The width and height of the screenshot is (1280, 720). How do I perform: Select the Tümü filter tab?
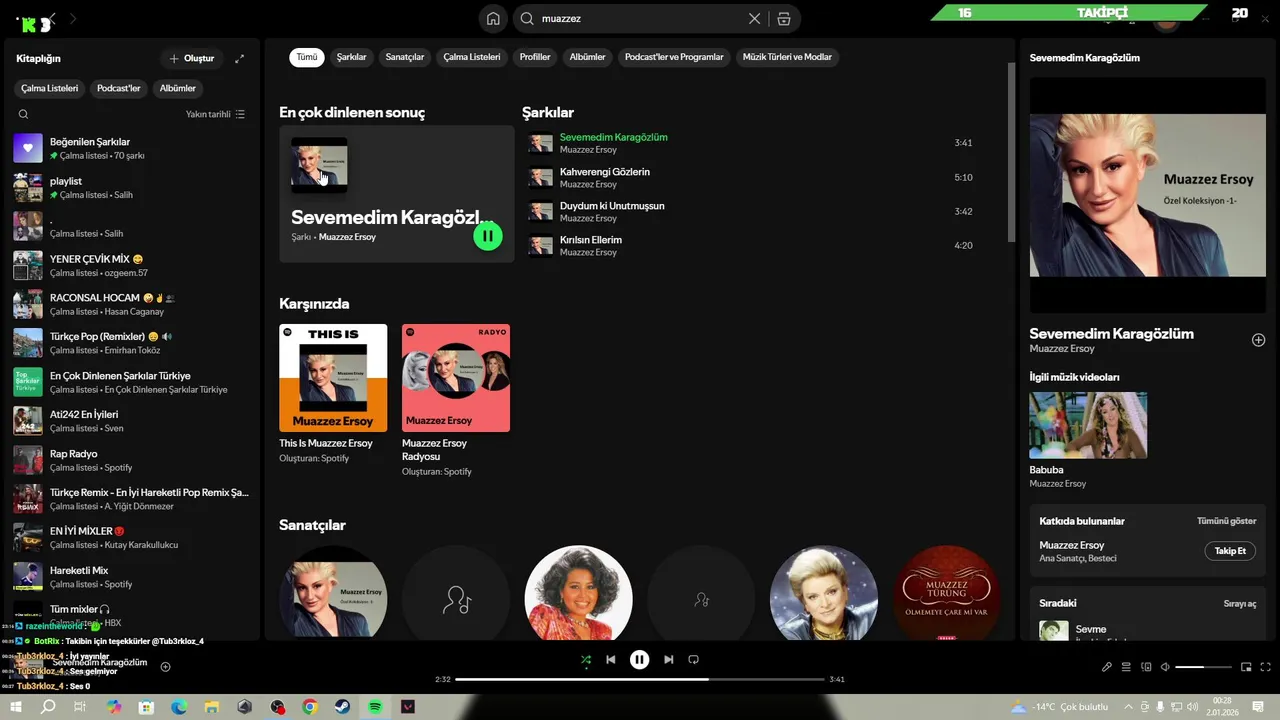[x=307, y=57]
